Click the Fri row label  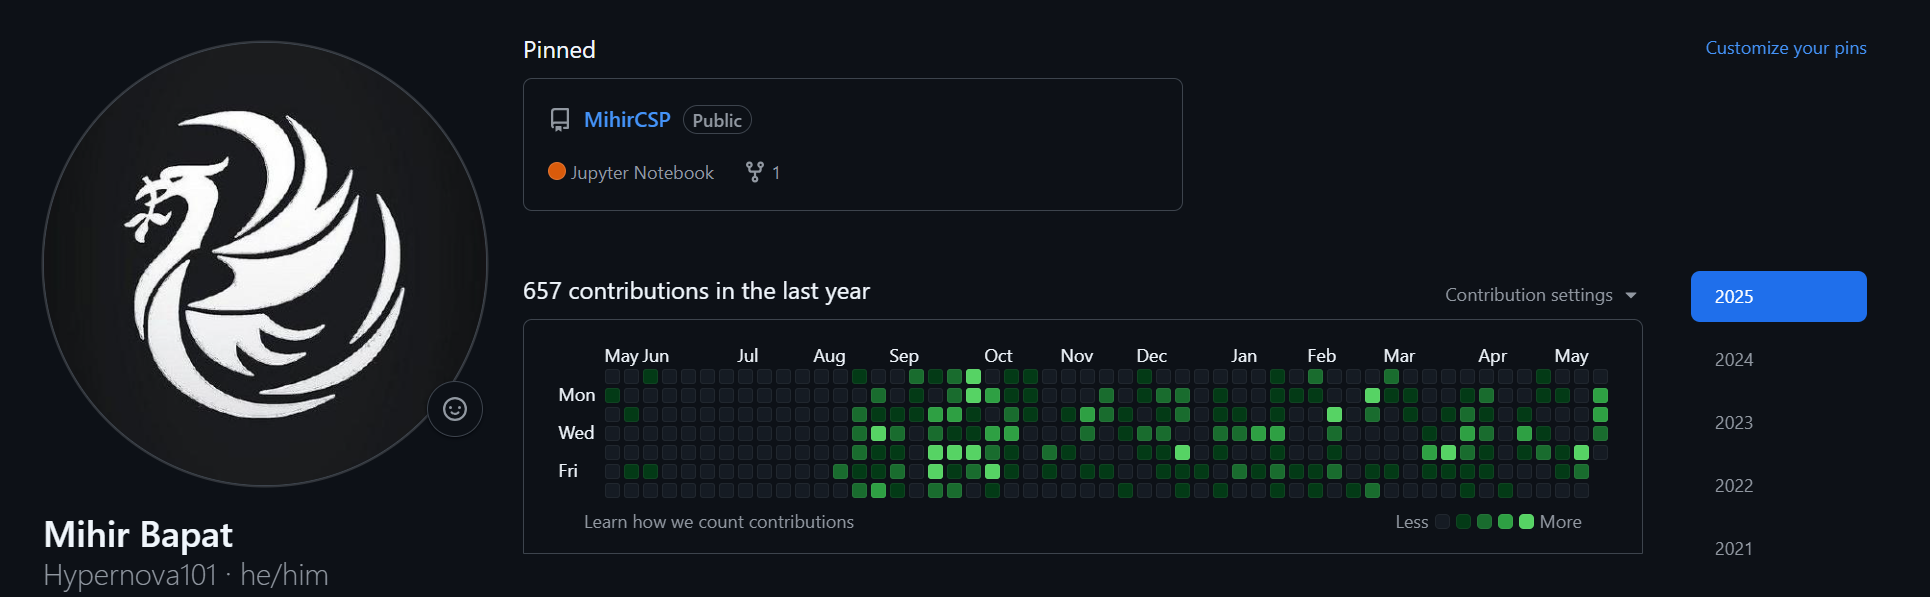tap(568, 470)
